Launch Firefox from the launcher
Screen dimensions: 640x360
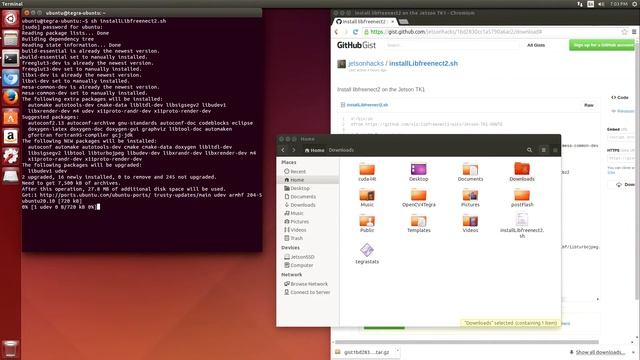pos(11,97)
